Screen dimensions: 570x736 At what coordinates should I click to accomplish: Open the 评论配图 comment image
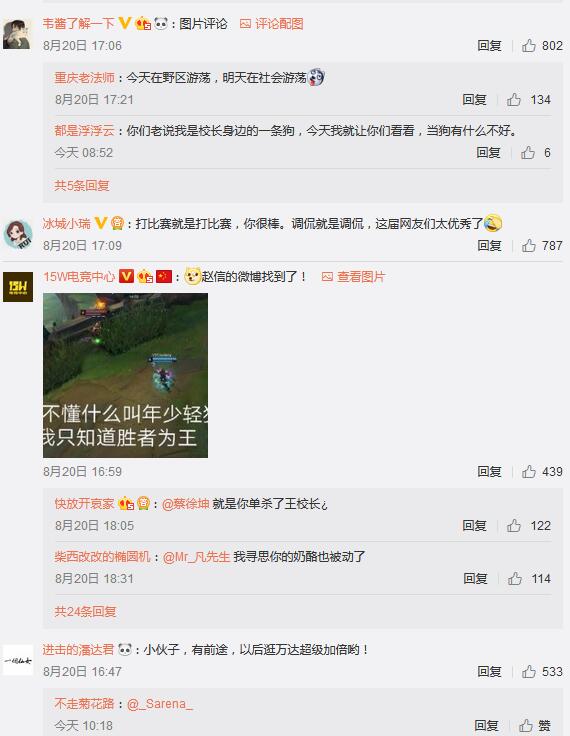pyautogui.click(x=271, y=23)
